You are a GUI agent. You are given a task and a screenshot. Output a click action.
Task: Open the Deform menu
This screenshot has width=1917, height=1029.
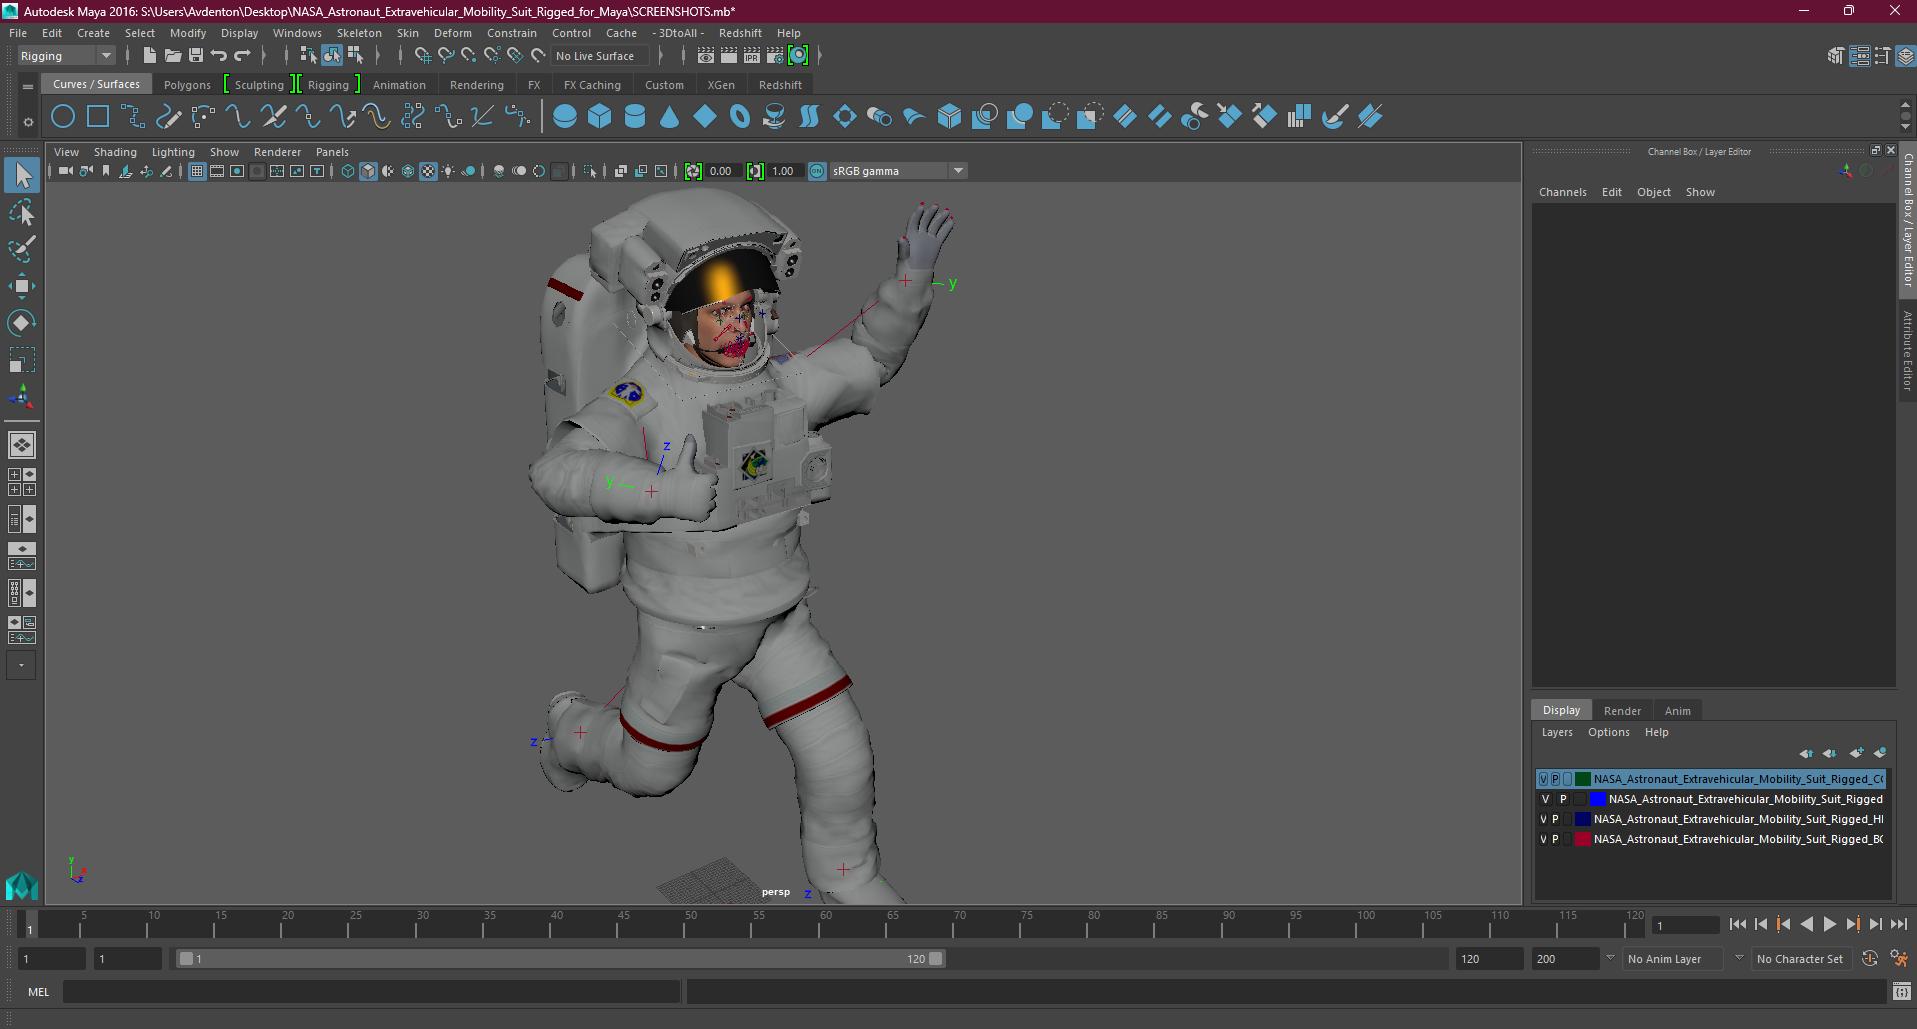[x=453, y=33]
